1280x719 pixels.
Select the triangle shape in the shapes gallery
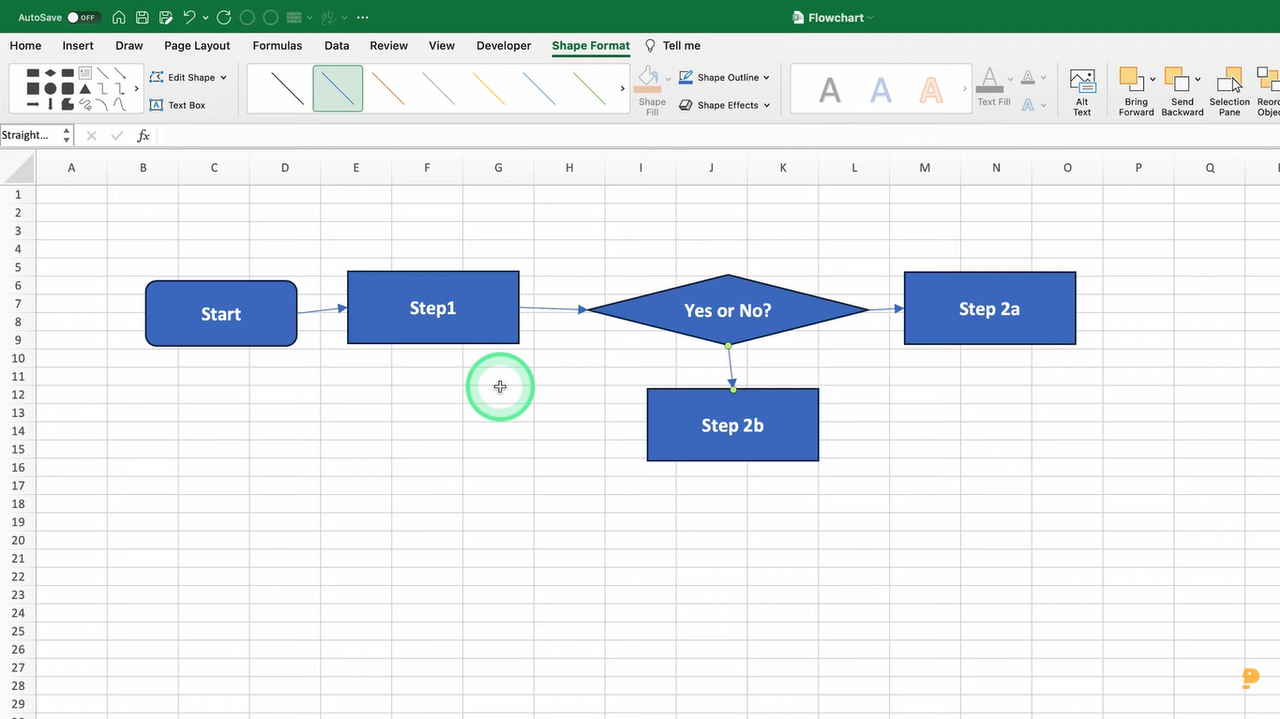pos(85,89)
